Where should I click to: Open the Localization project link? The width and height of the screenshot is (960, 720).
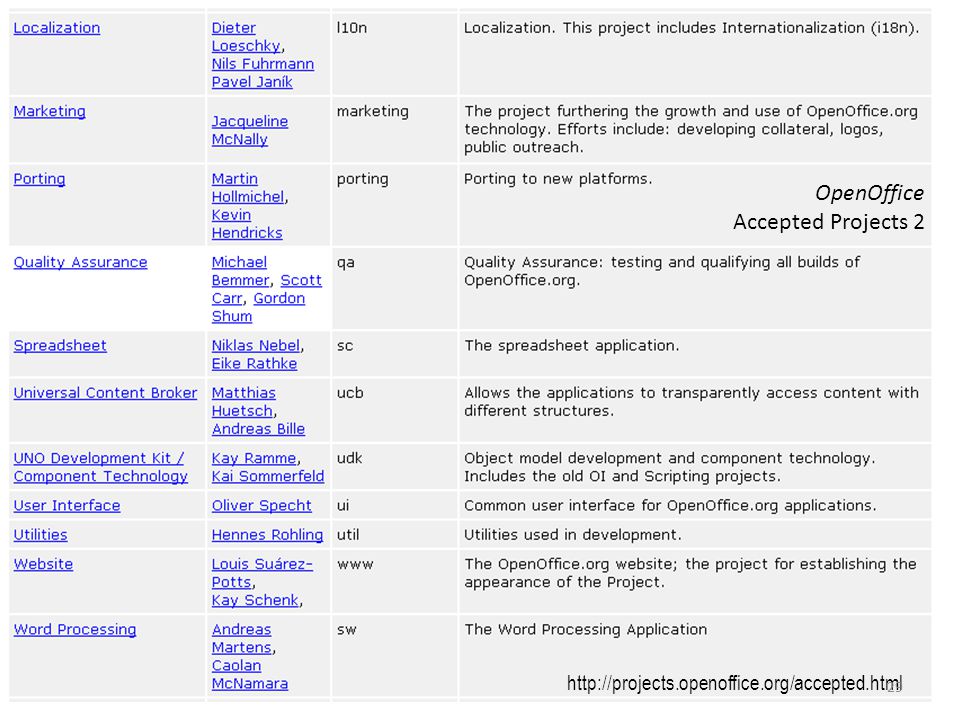point(57,28)
